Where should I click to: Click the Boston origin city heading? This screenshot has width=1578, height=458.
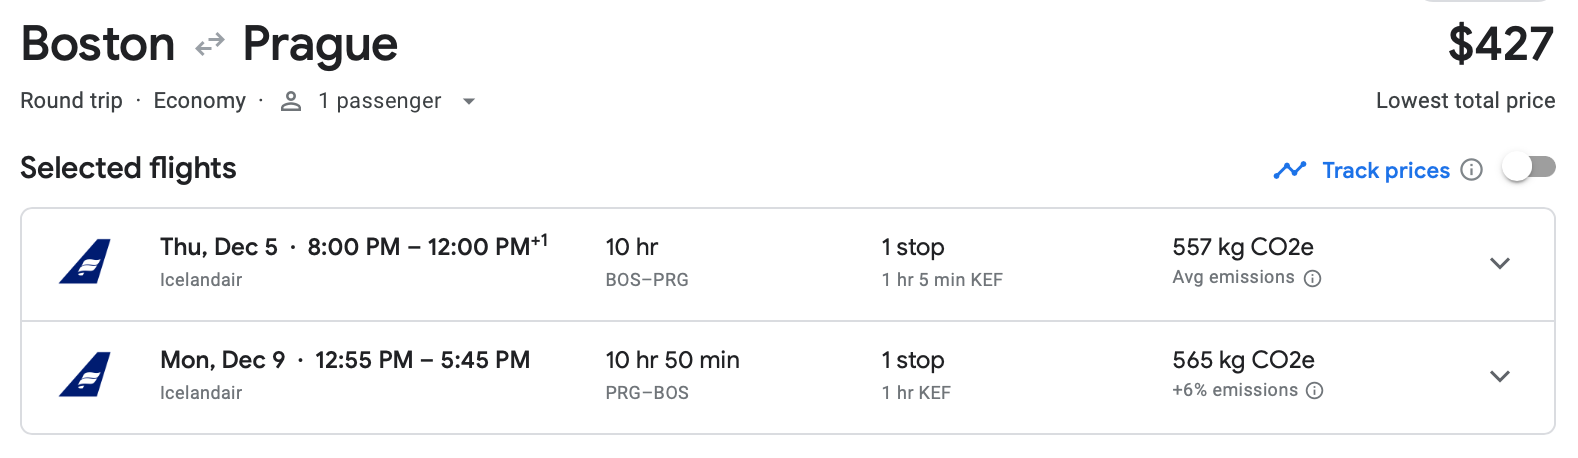coord(98,45)
